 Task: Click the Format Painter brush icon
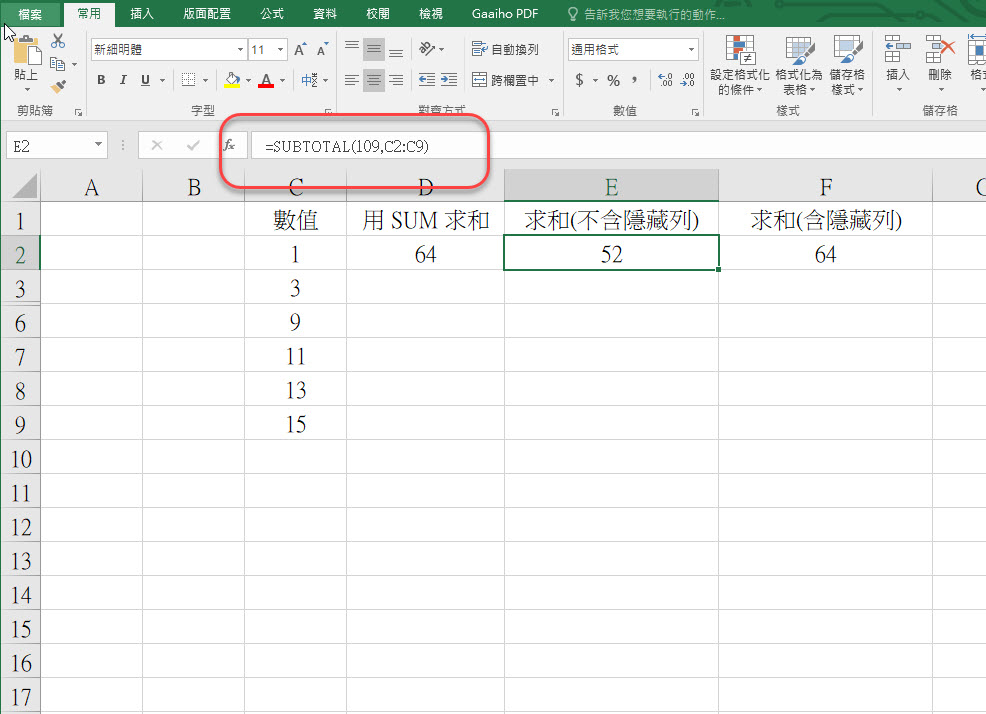(58, 87)
